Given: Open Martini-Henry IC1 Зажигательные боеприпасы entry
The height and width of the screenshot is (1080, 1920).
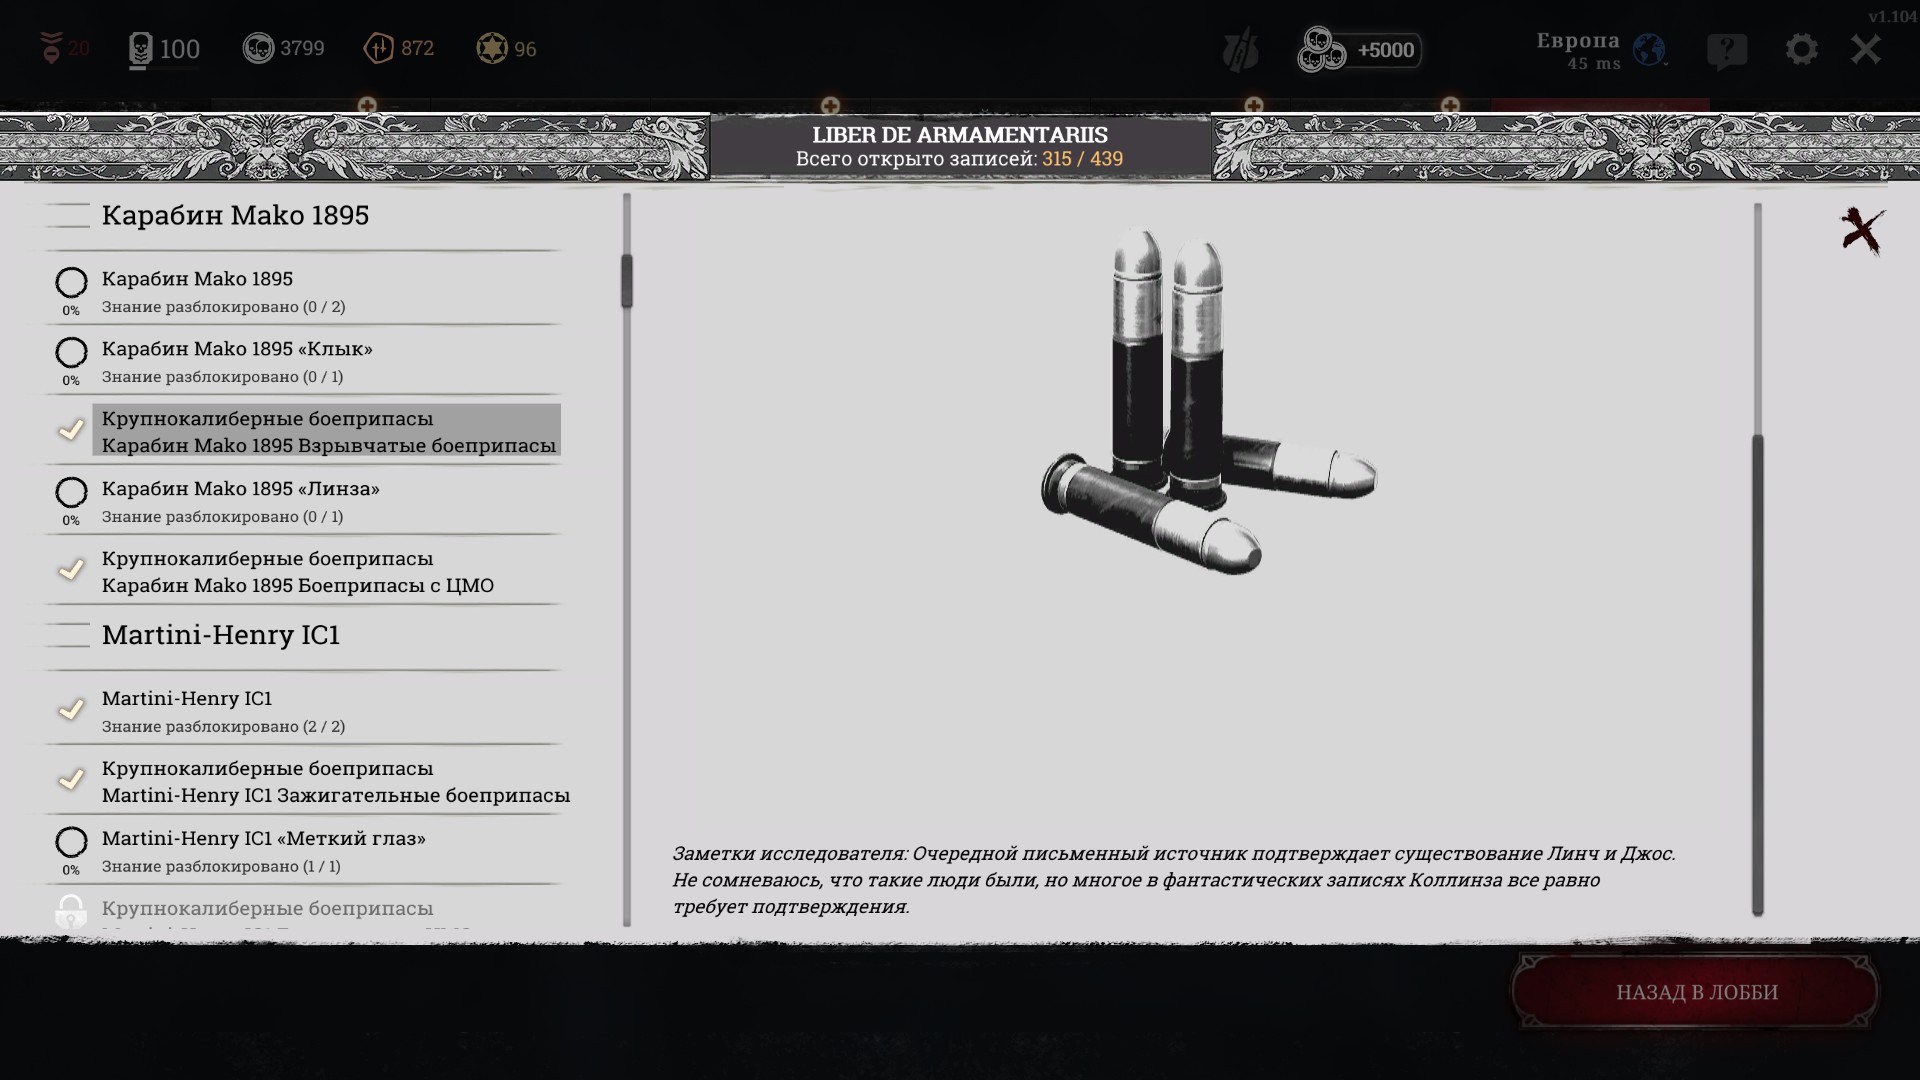Looking at the screenshot, I should (x=335, y=782).
